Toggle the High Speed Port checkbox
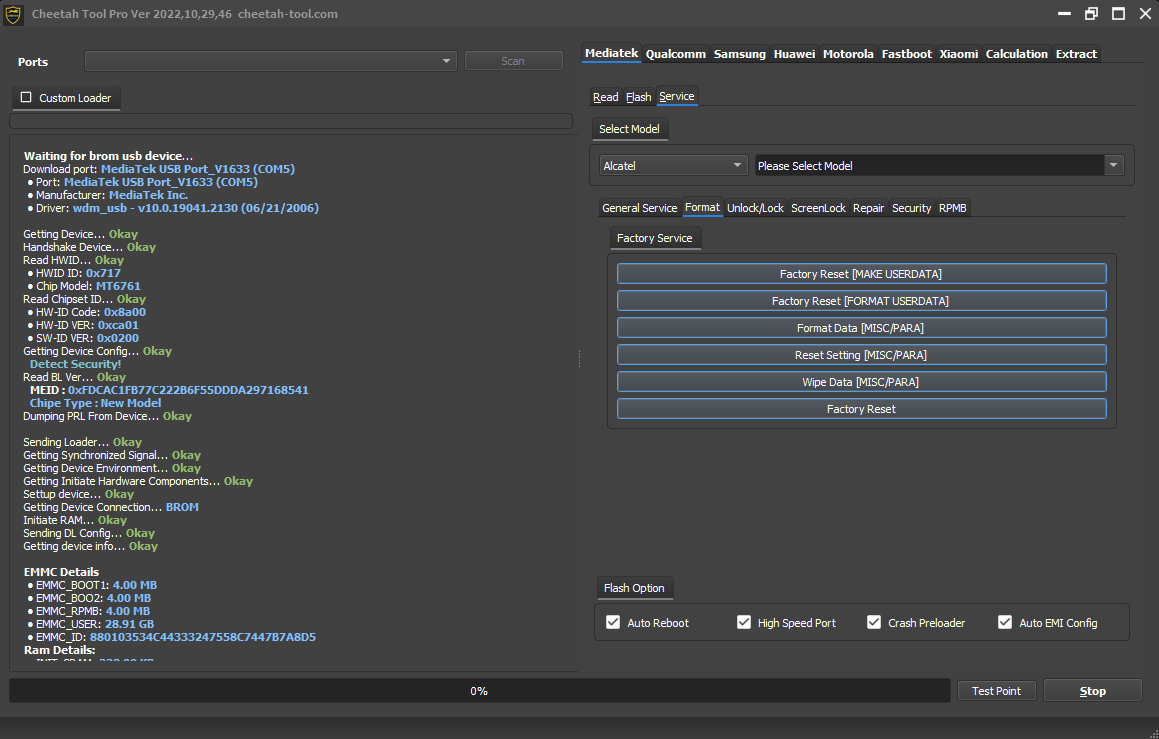The width and height of the screenshot is (1159, 739). [x=744, y=622]
